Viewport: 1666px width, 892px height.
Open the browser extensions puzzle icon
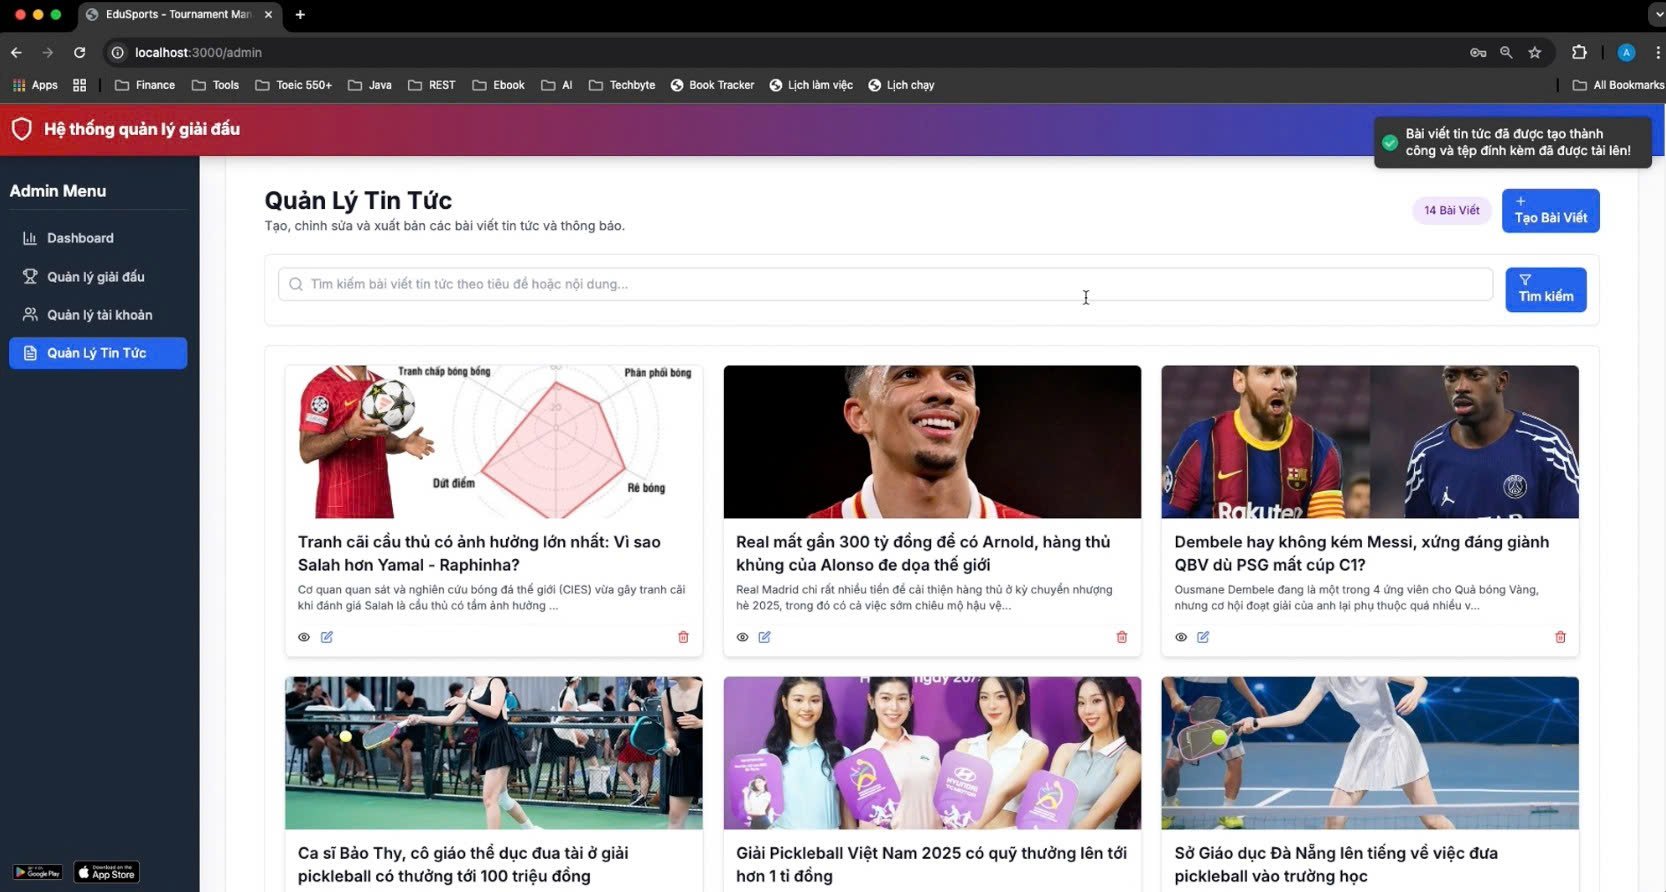1579,52
